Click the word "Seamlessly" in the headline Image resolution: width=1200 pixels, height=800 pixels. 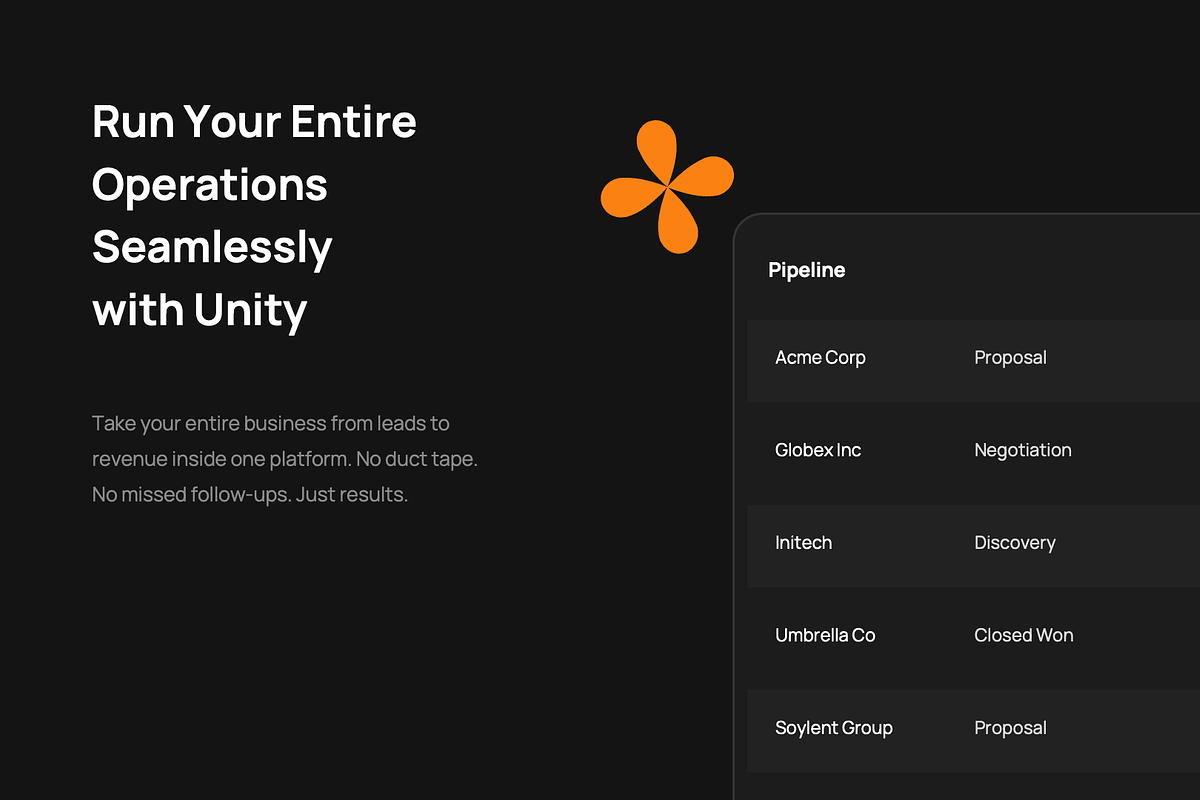[x=212, y=248]
